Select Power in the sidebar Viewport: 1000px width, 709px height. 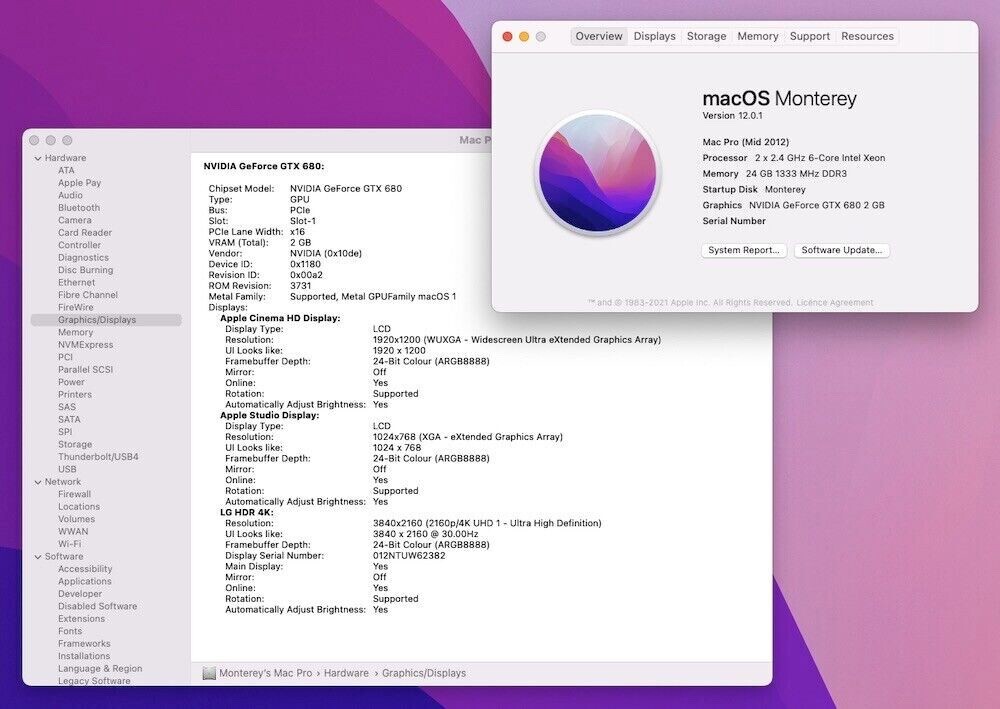pyautogui.click(x=71, y=382)
